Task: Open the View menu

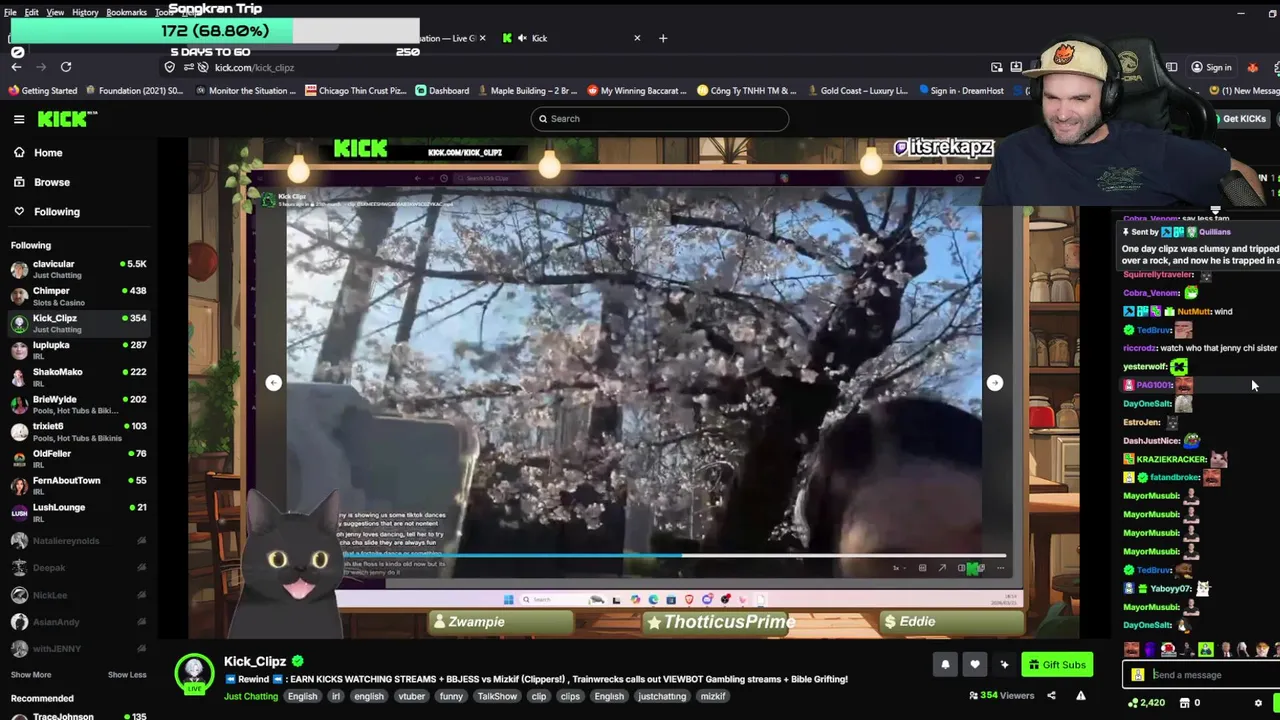Action: (55, 12)
